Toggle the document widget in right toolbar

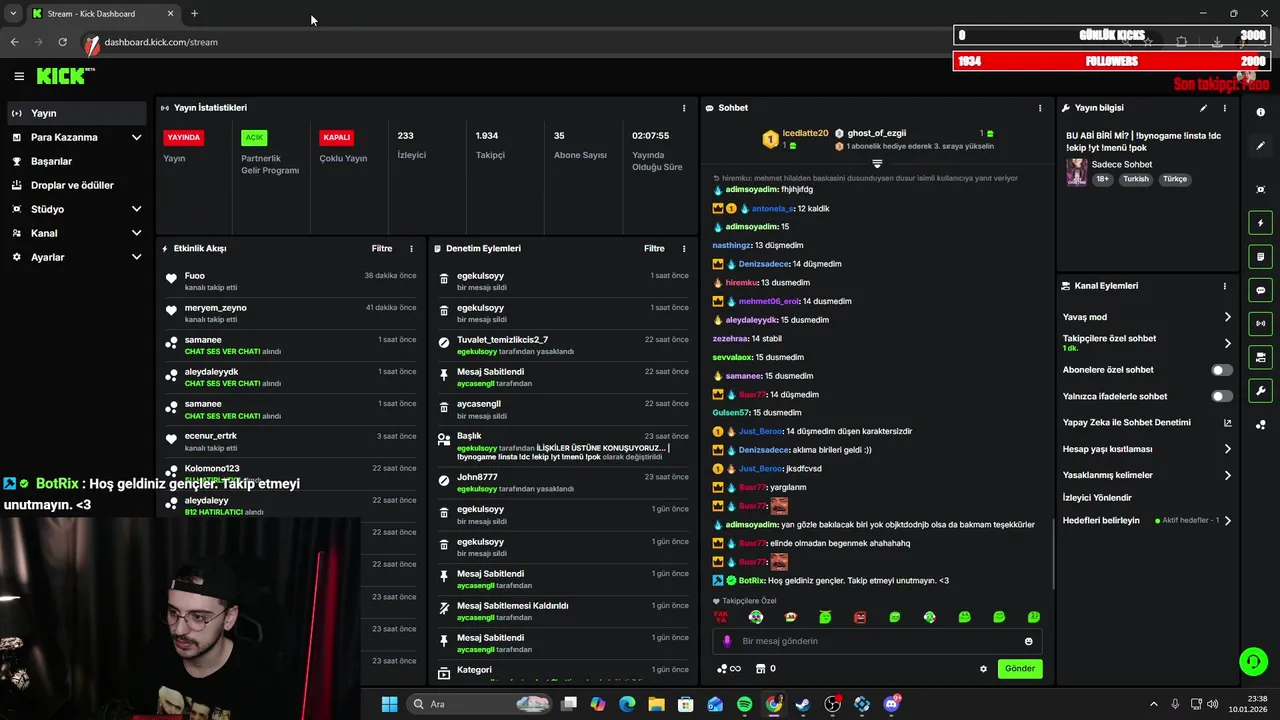point(1260,257)
